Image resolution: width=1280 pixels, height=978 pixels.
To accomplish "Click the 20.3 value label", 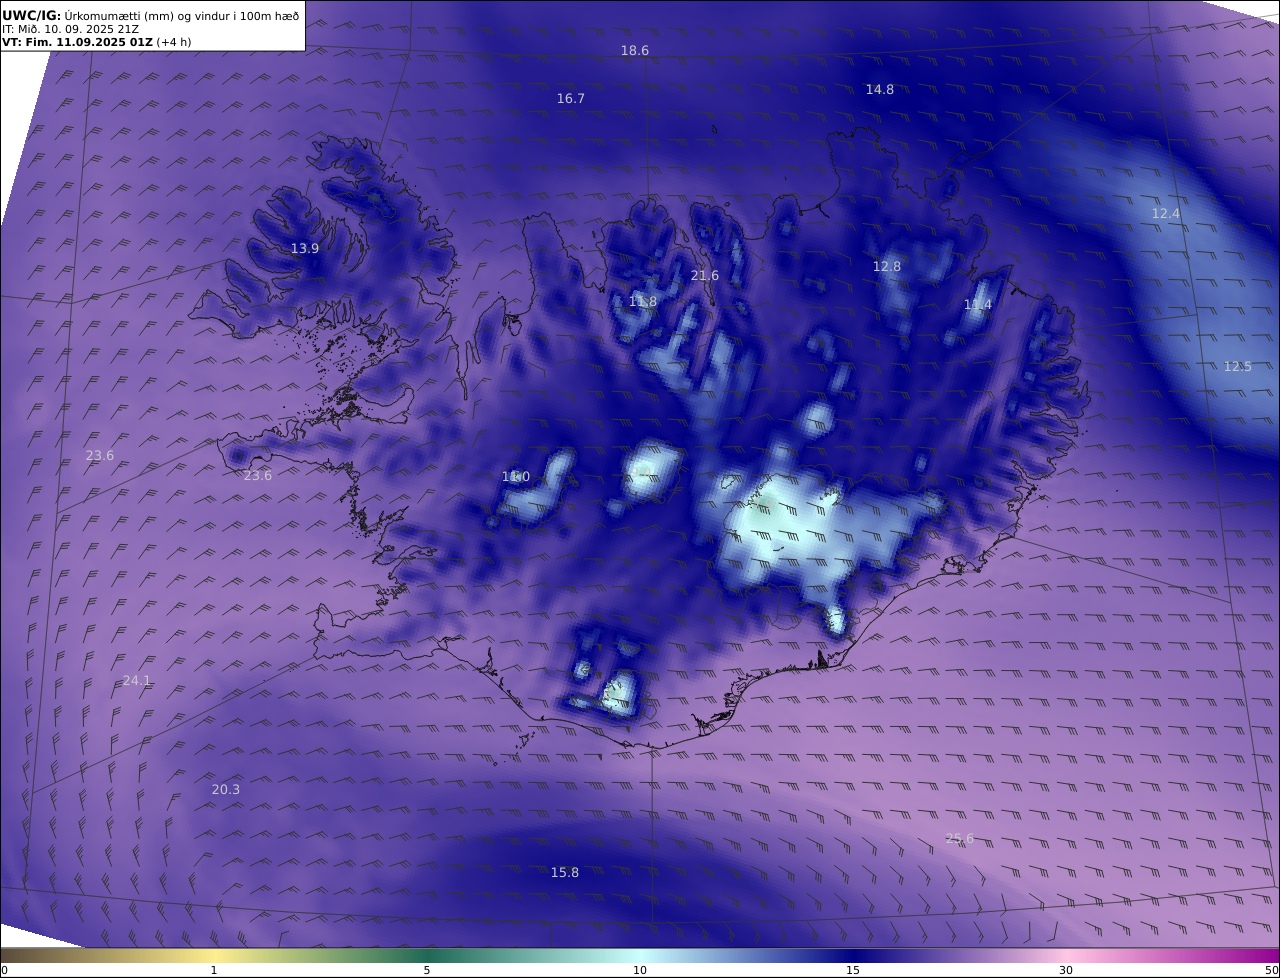I will pos(226,790).
